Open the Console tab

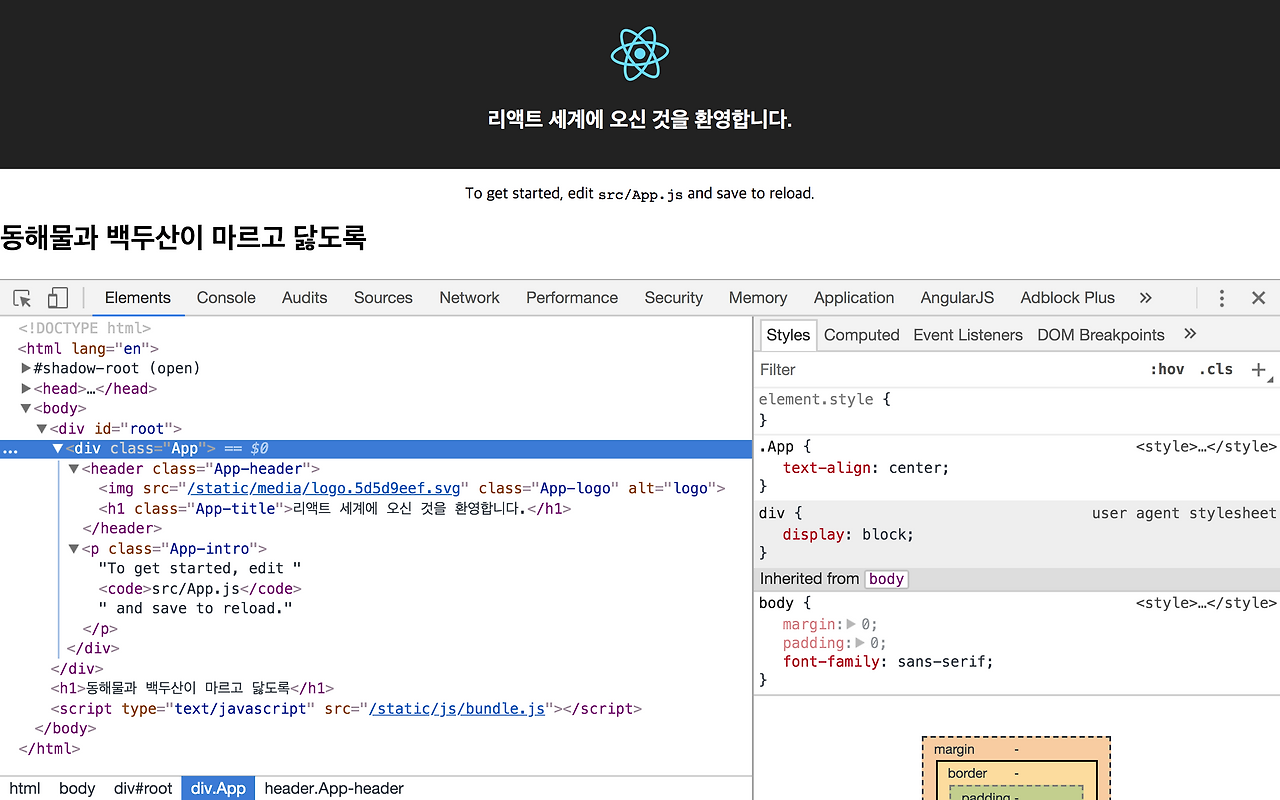226,298
